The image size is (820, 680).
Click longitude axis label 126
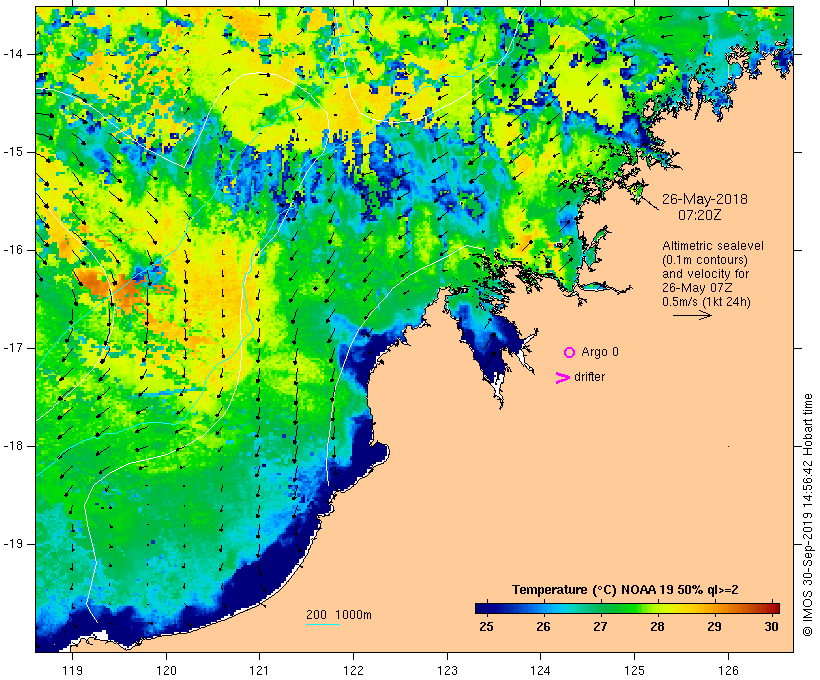pyautogui.click(x=728, y=671)
